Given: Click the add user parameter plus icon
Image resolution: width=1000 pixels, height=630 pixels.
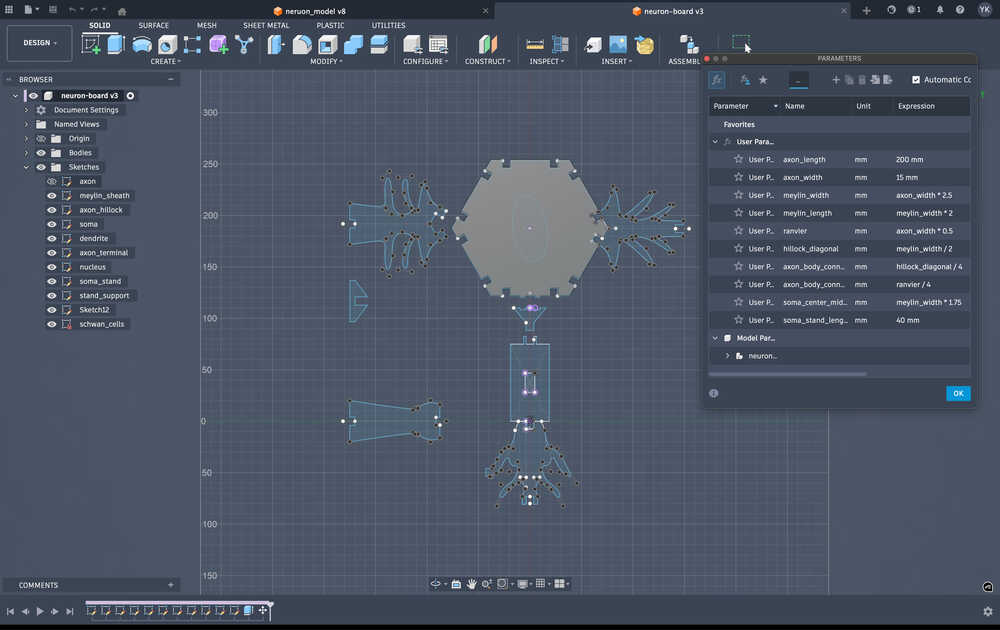Looking at the screenshot, I should 836,80.
